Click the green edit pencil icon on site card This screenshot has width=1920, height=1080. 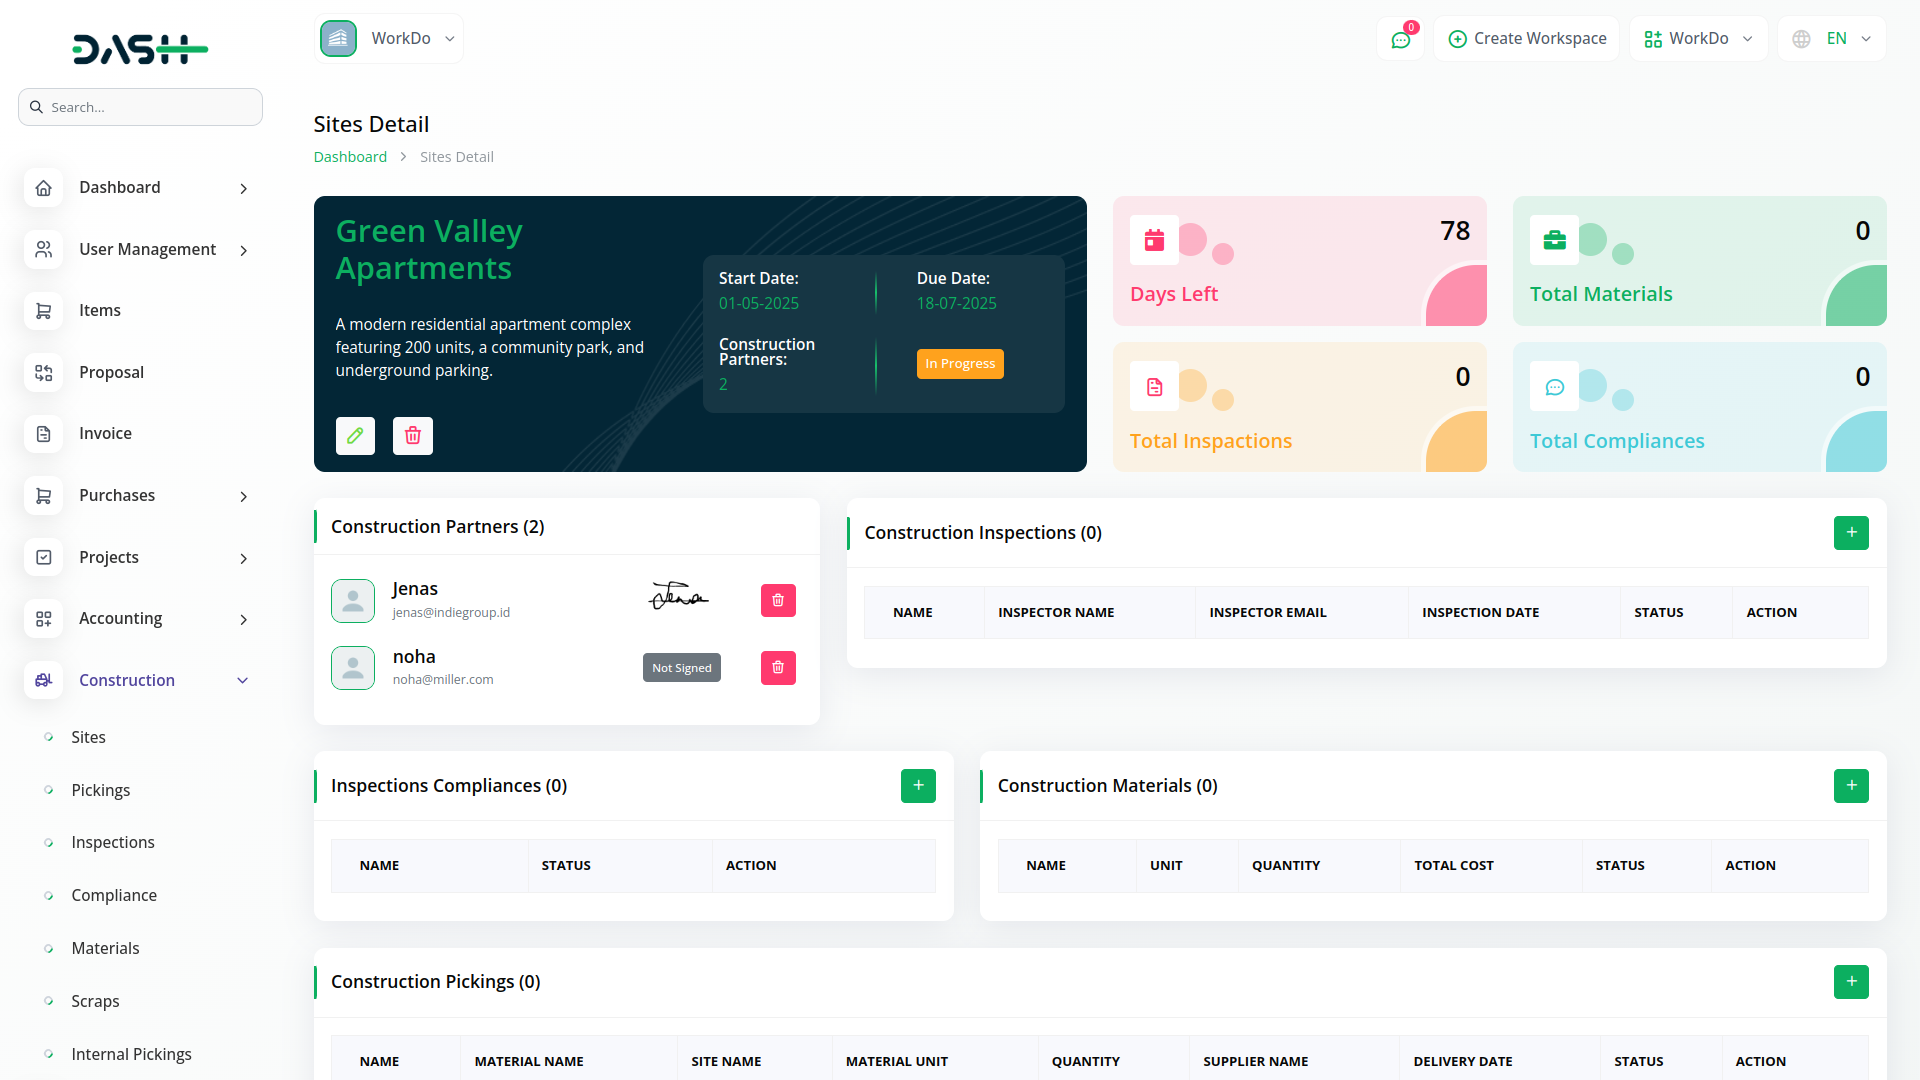coord(355,436)
